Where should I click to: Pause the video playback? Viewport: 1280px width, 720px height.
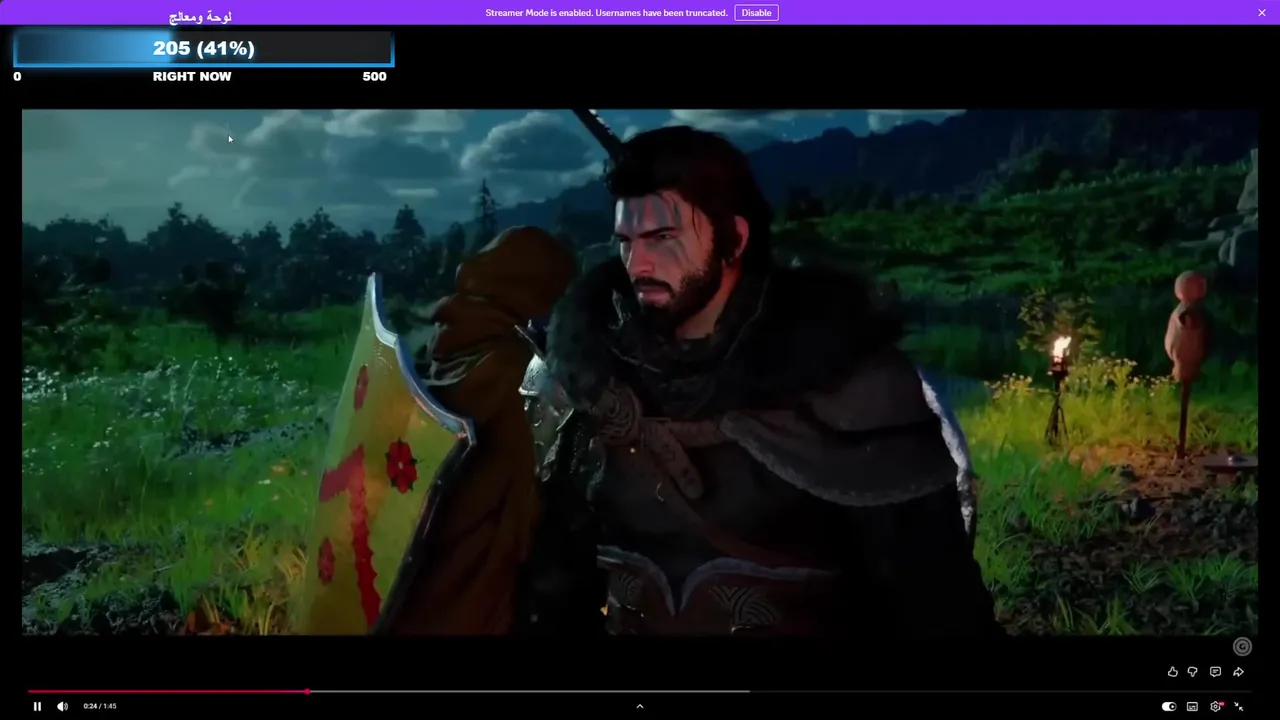(x=37, y=706)
